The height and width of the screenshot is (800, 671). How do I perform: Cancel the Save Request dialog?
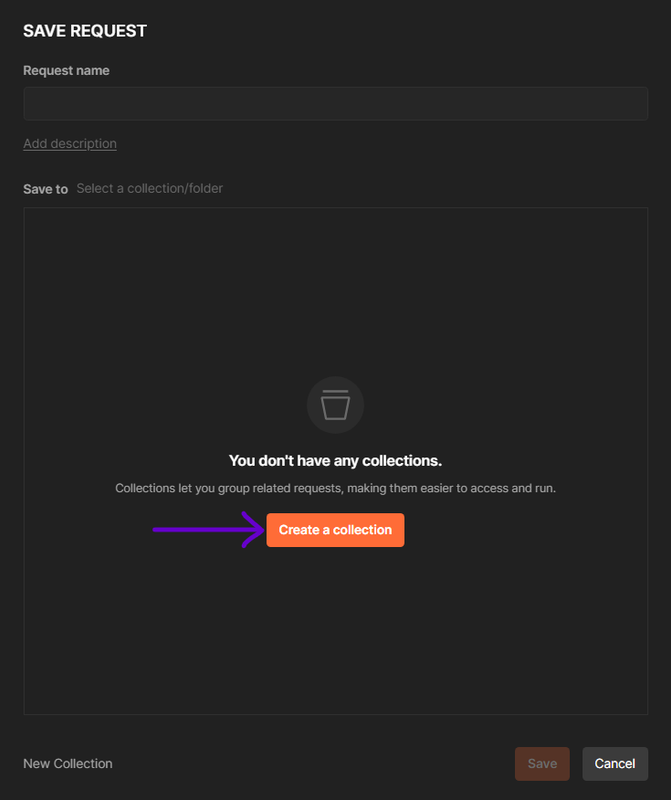(x=615, y=763)
